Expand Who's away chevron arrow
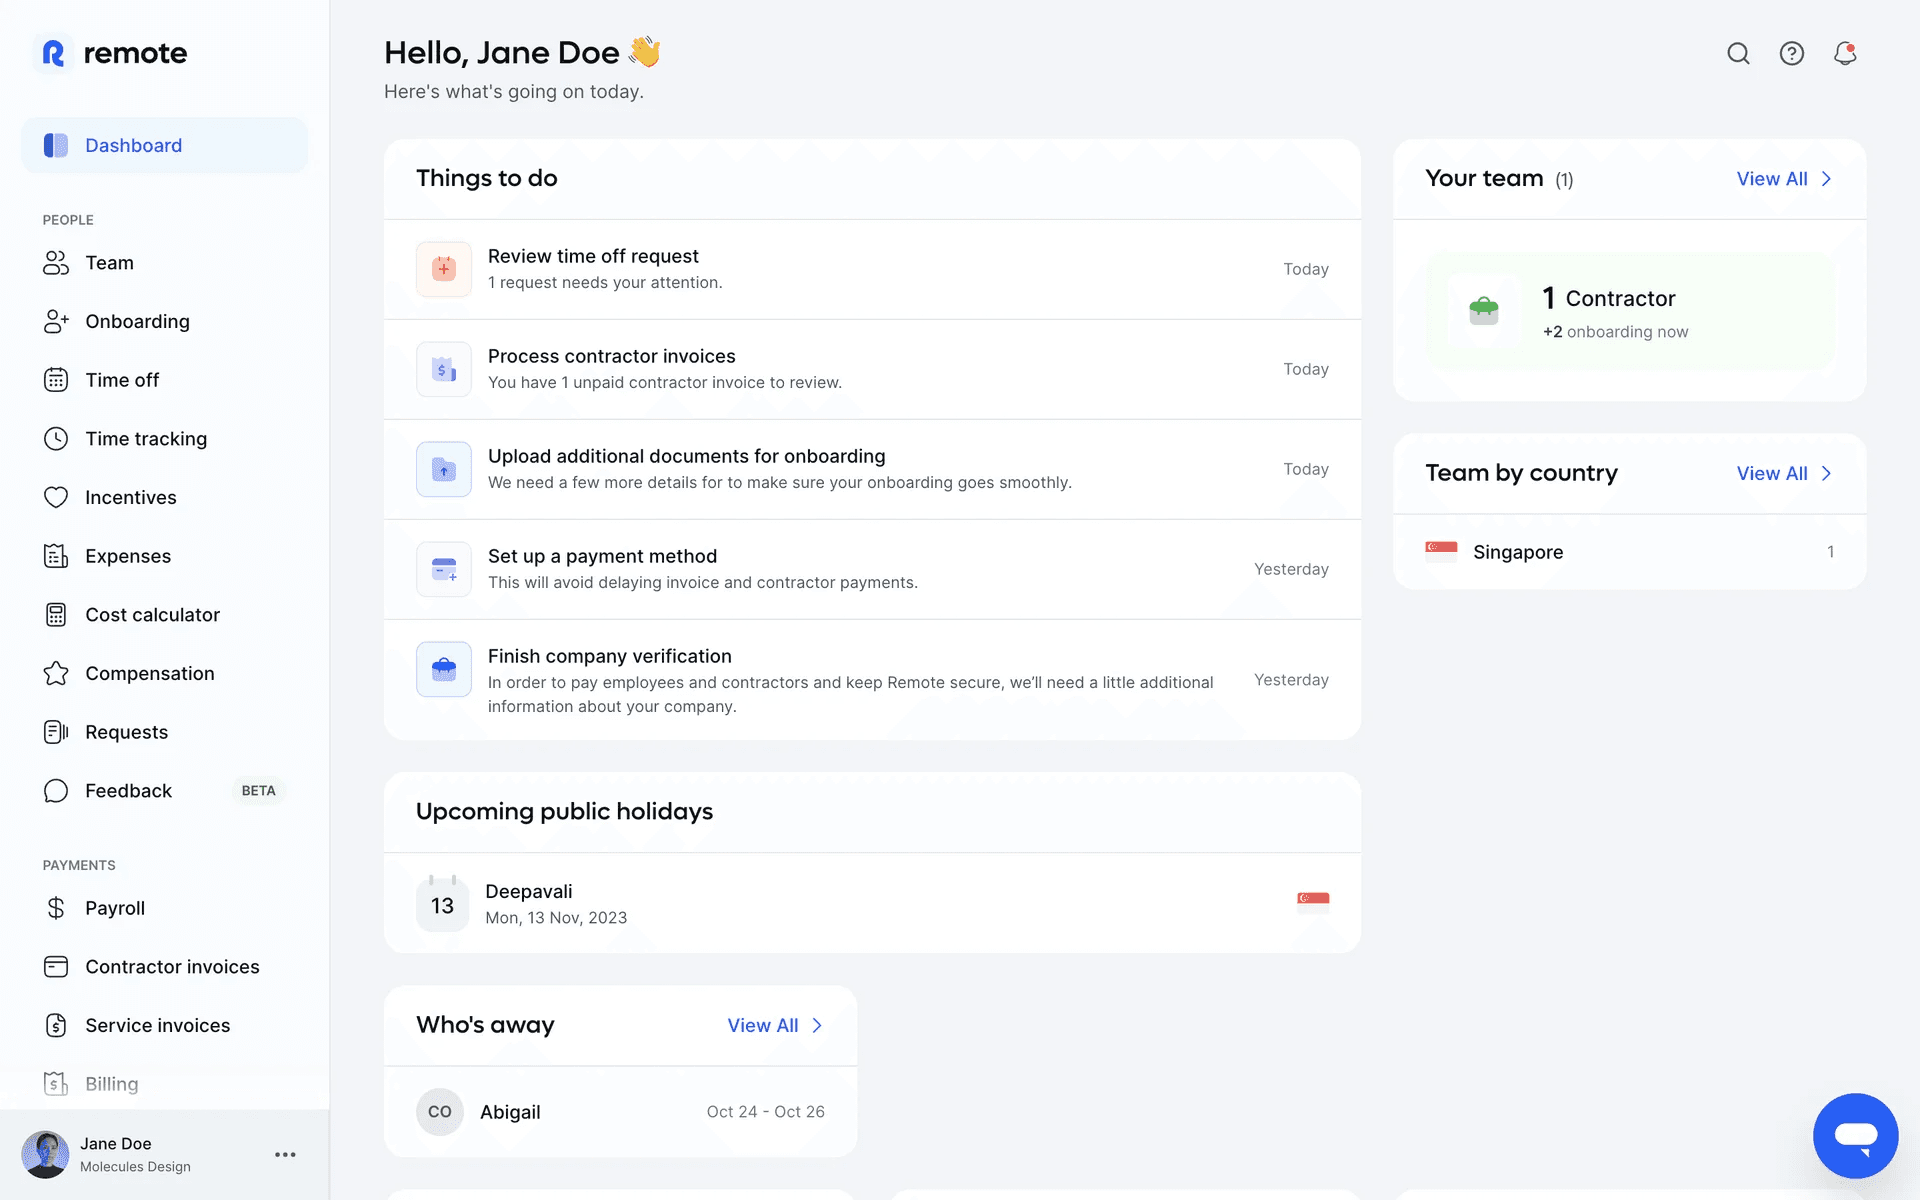The height and width of the screenshot is (1200, 1920). (817, 1026)
